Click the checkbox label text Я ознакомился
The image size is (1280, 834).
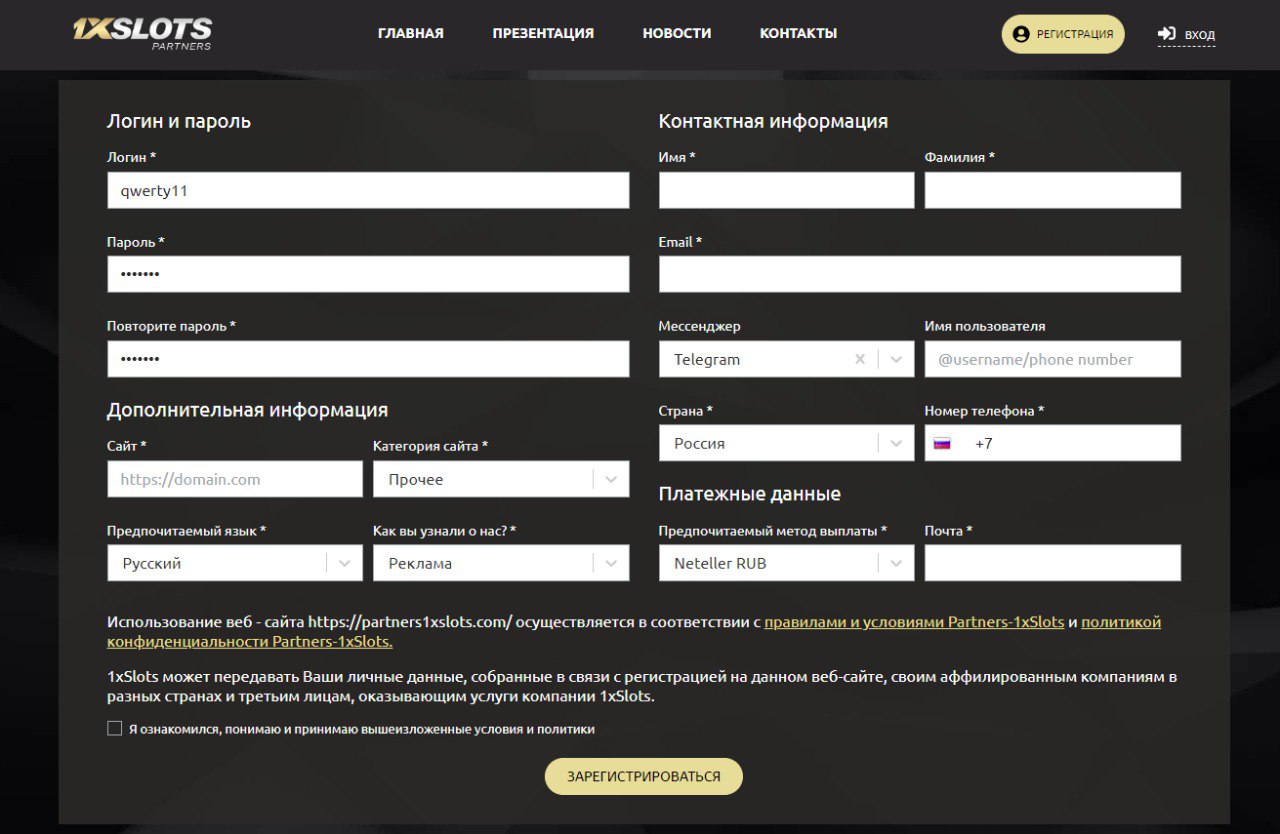pyautogui.click(x=362, y=729)
